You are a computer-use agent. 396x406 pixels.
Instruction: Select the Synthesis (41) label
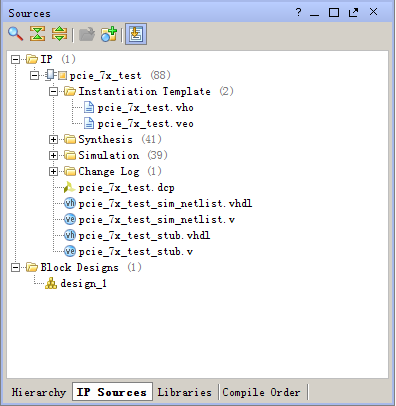tap(120, 139)
